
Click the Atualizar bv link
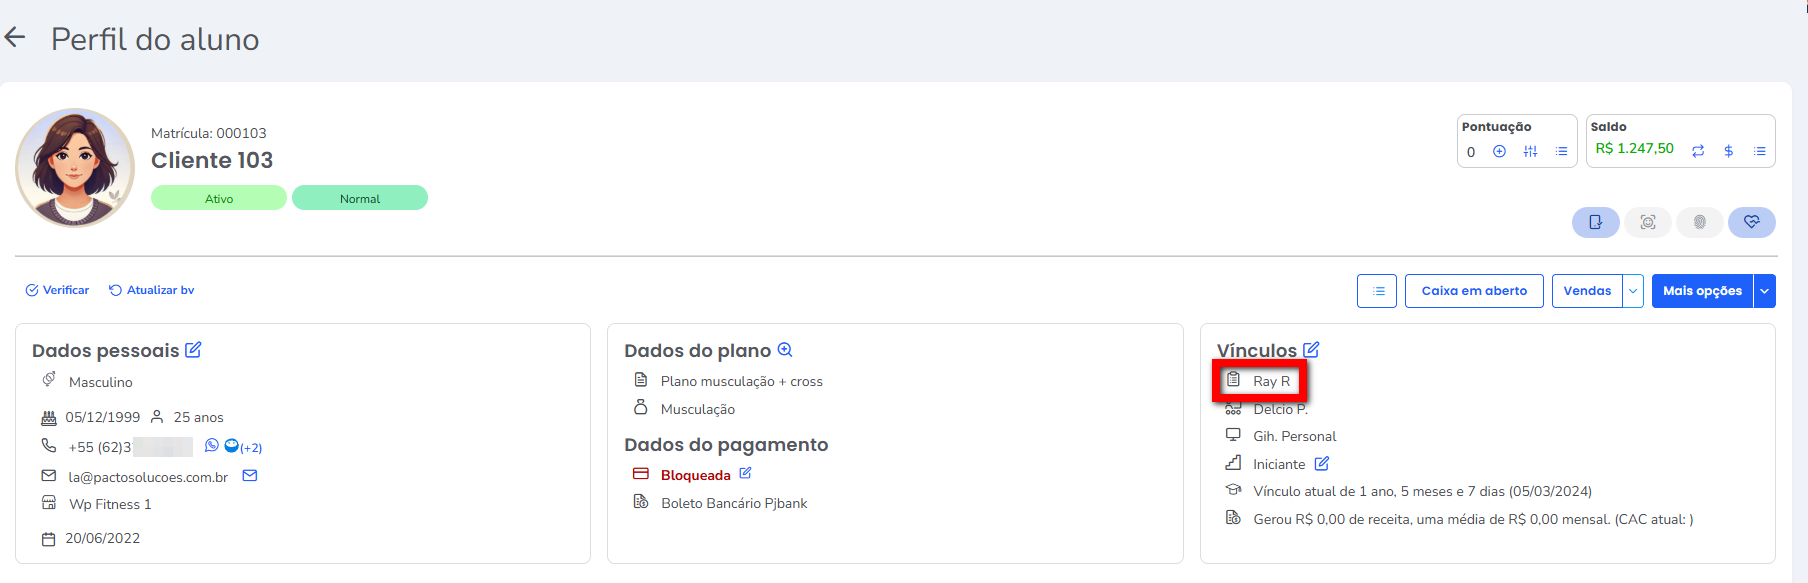(152, 290)
